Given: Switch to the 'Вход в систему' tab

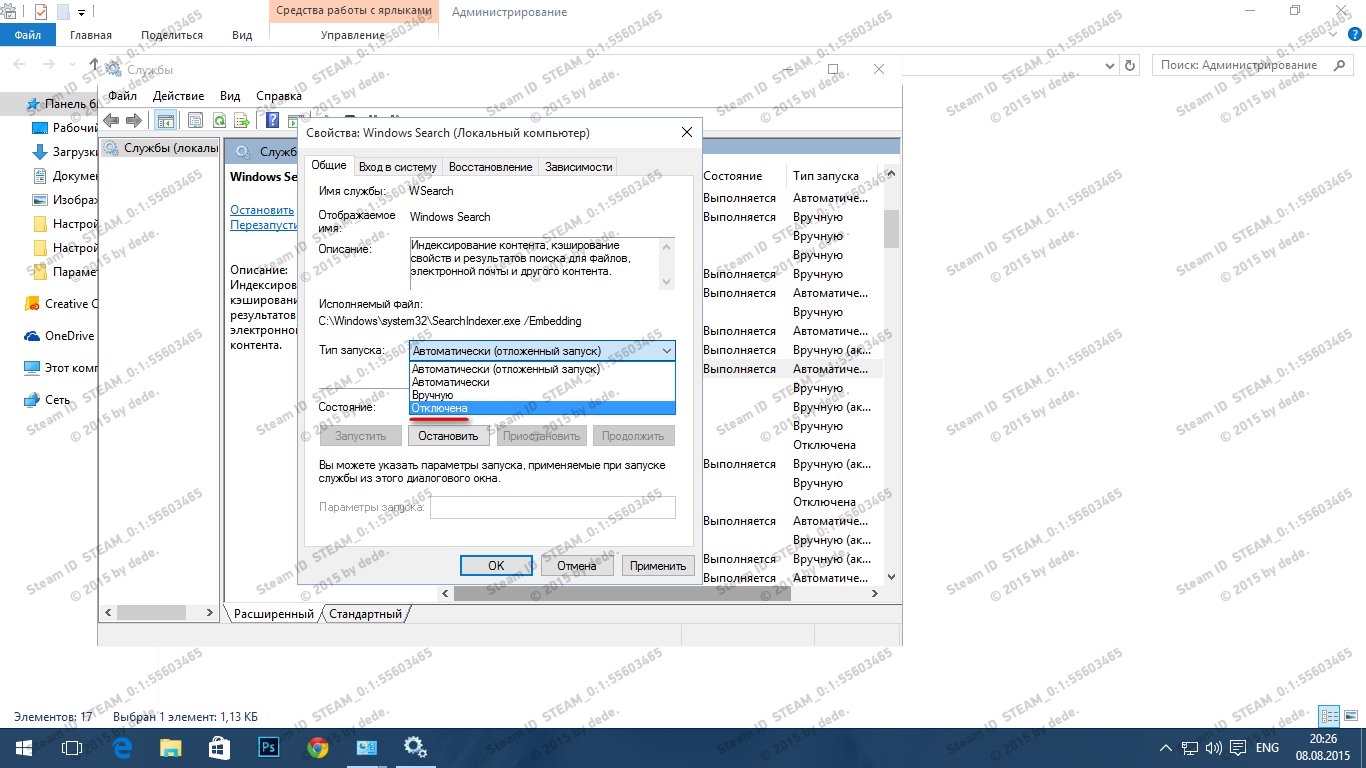Looking at the screenshot, I should click(x=398, y=167).
